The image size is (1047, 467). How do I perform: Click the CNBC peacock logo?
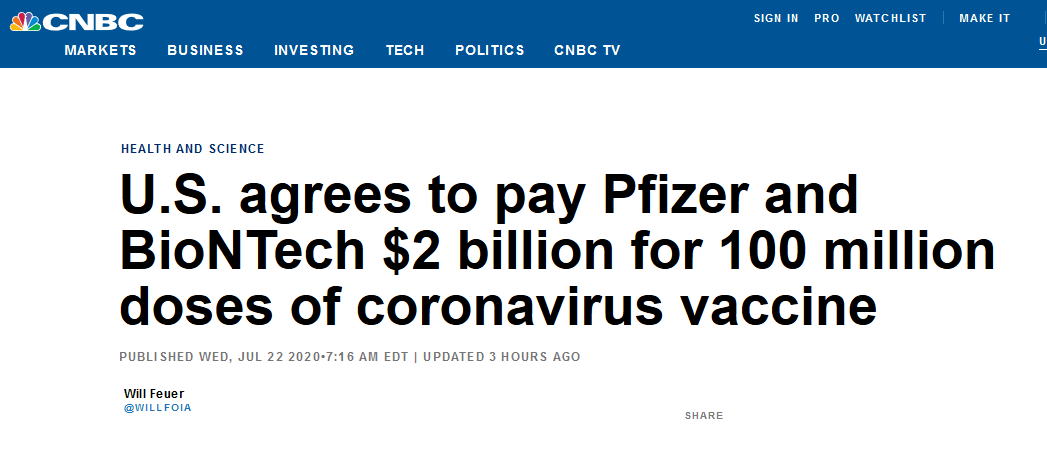25,22
